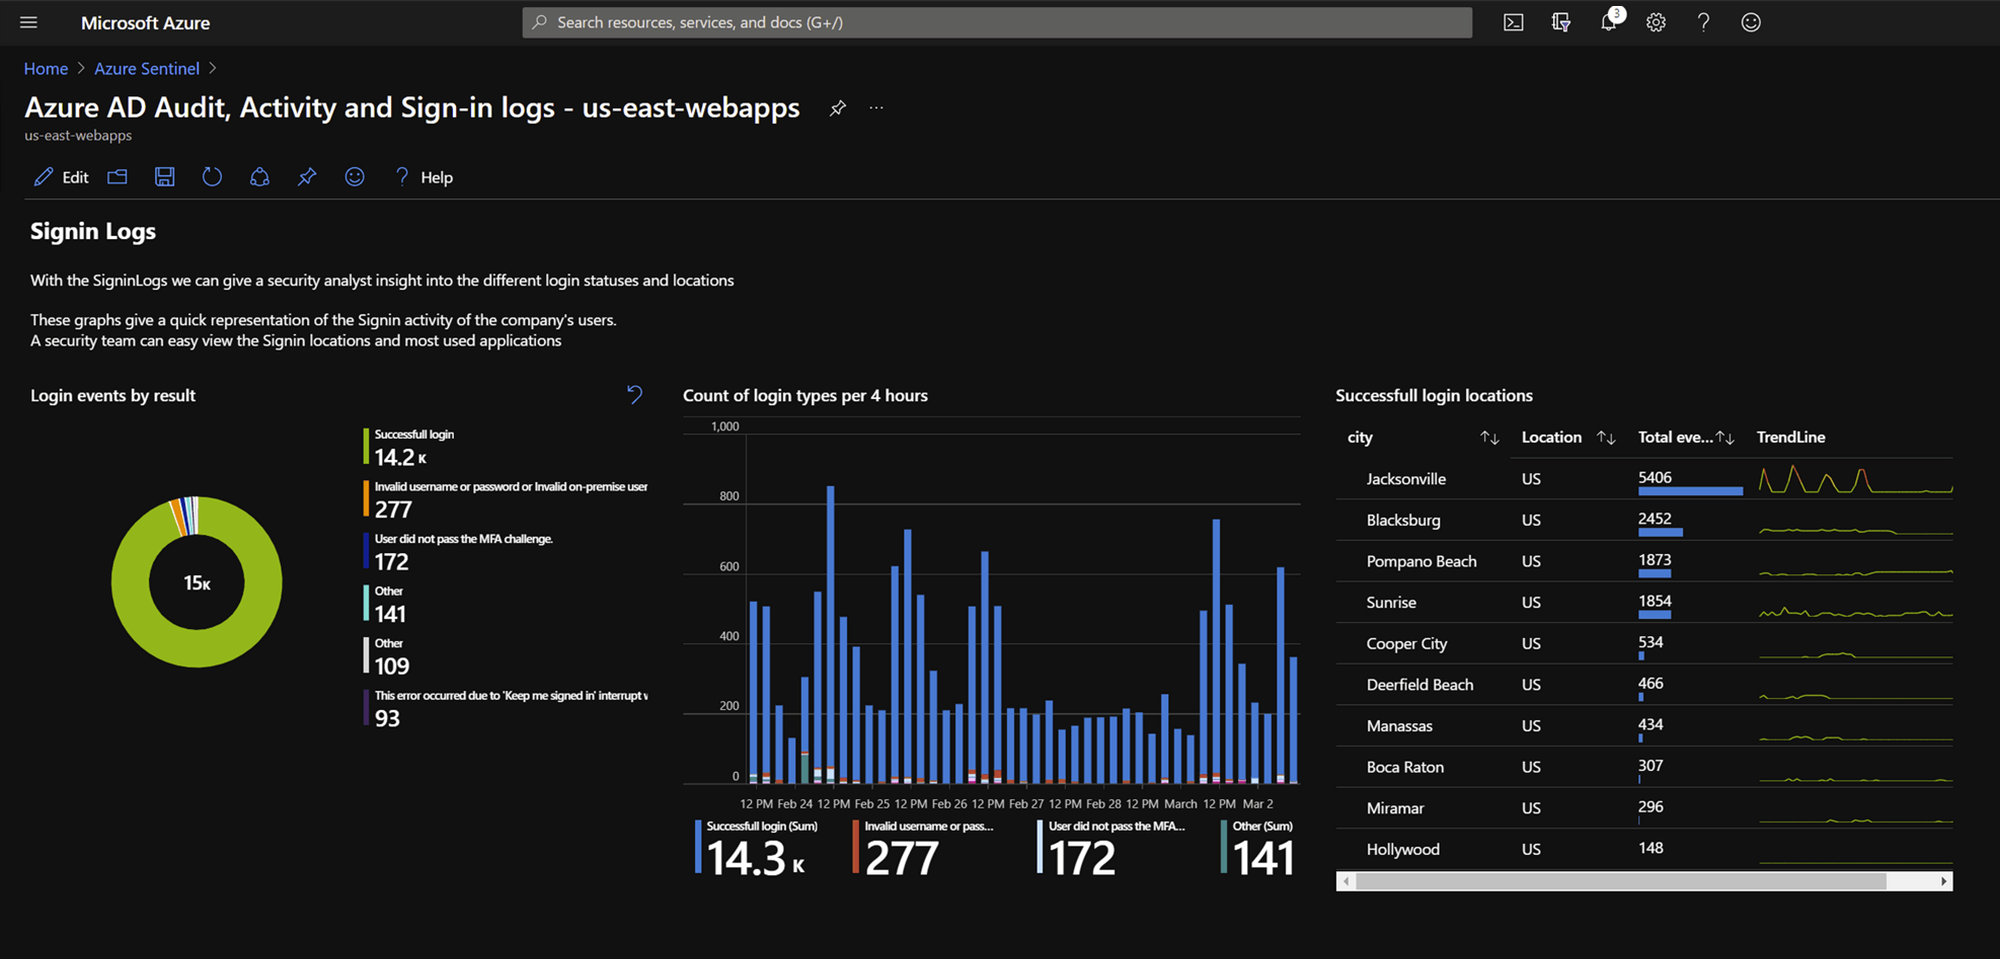This screenshot has height=959, width=2000.
Task: Select the Cooper City row
Action: 1644,643
